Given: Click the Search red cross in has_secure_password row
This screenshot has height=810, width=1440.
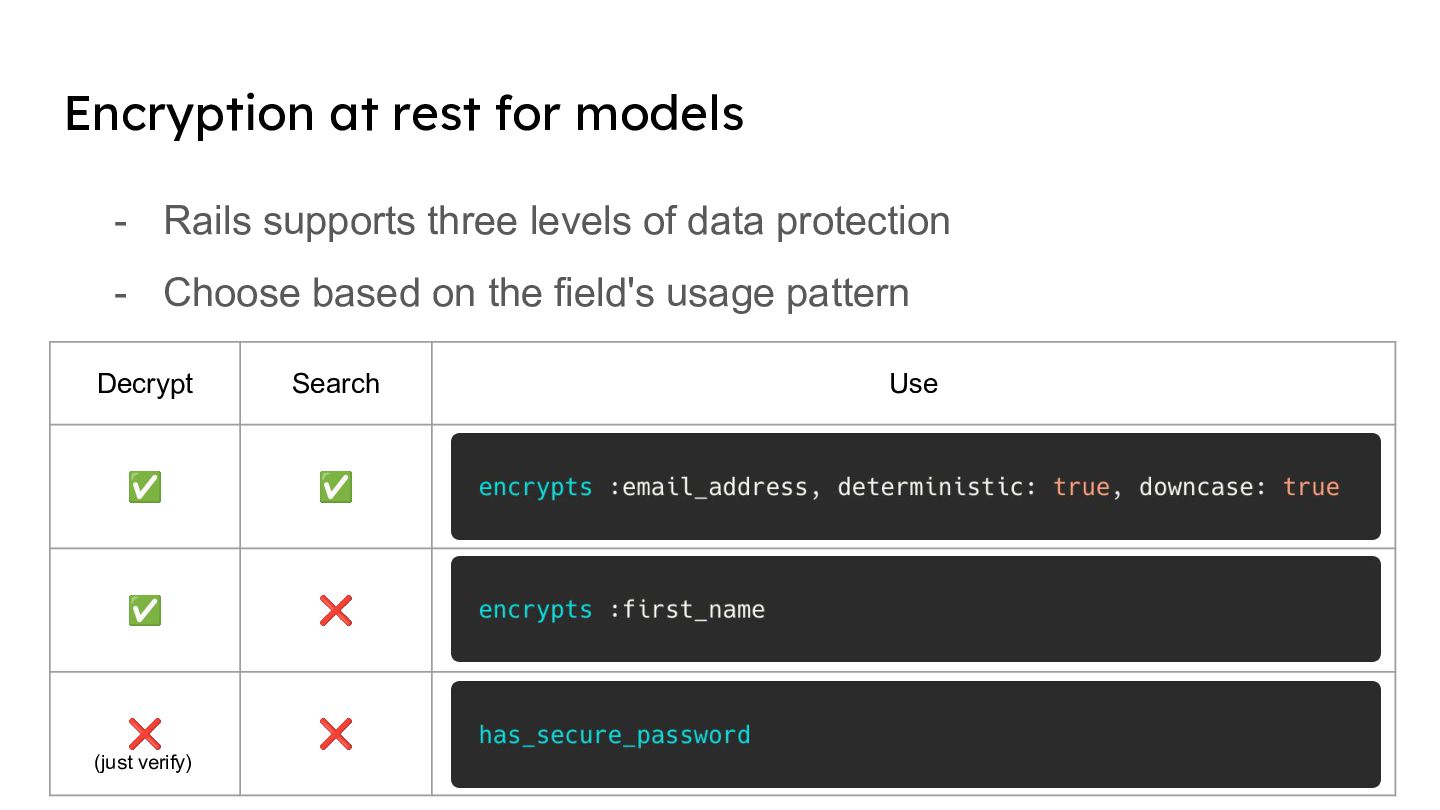Looking at the screenshot, I should pyautogui.click(x=335, y=735).
